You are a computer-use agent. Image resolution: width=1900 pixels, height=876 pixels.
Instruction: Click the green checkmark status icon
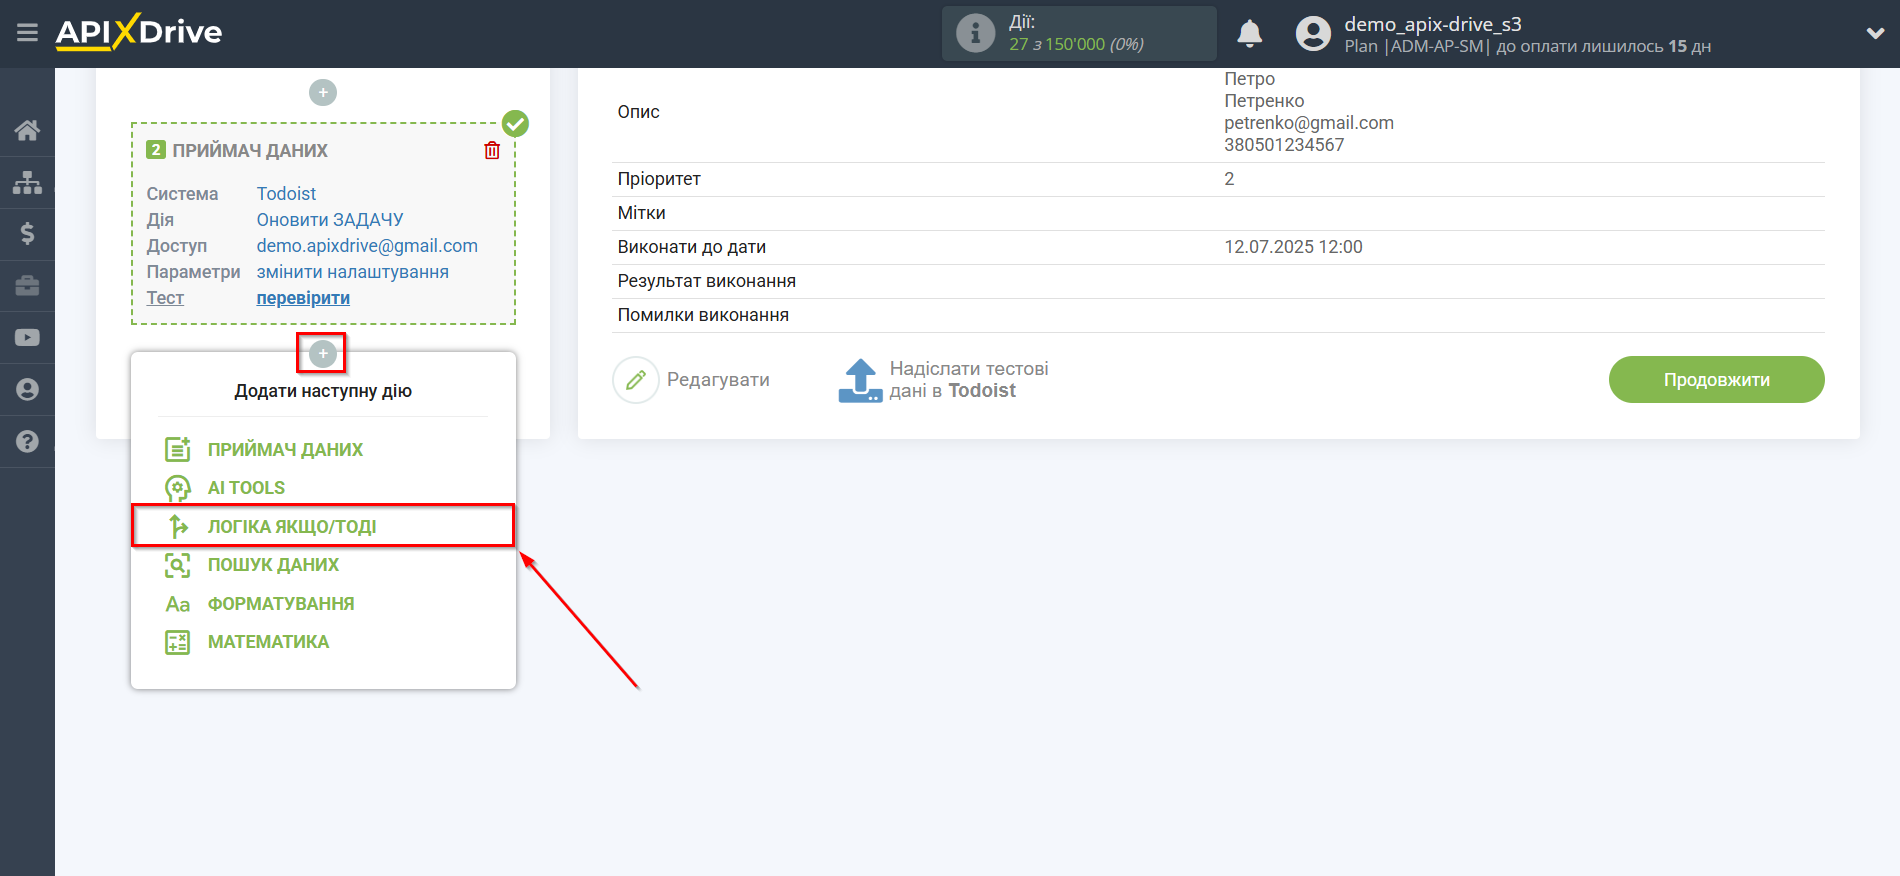[515, 123]
